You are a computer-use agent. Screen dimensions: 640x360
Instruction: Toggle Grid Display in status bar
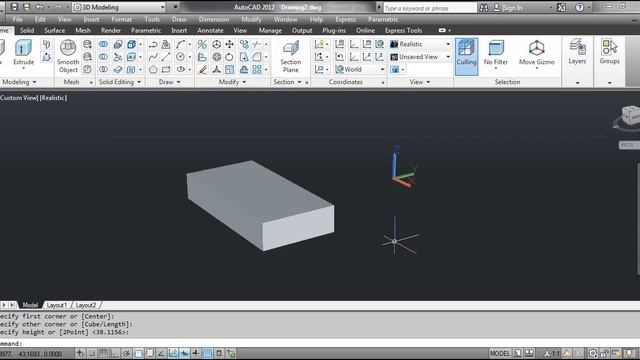point(103,353)
